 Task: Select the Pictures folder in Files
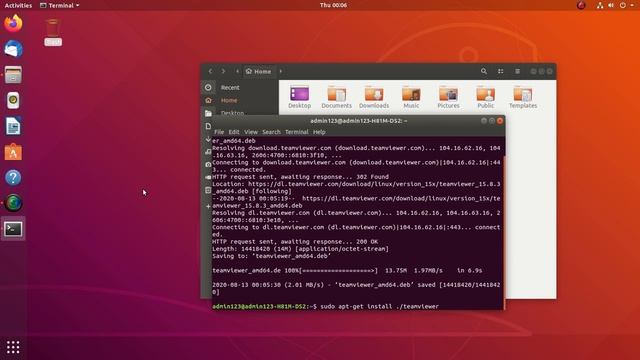point(448,97)
